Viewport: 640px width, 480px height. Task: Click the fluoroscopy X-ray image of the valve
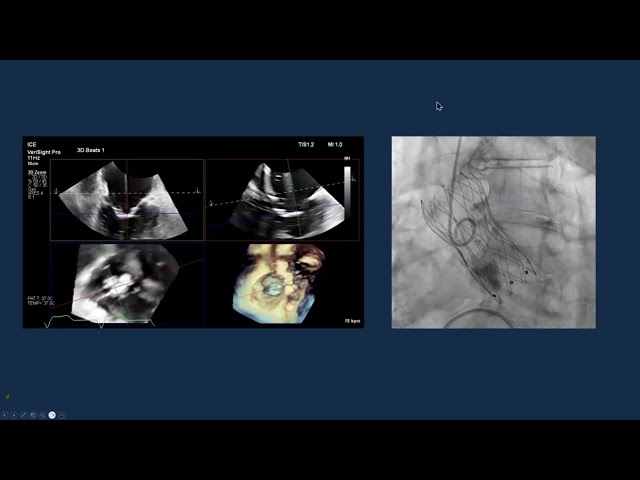493,232
